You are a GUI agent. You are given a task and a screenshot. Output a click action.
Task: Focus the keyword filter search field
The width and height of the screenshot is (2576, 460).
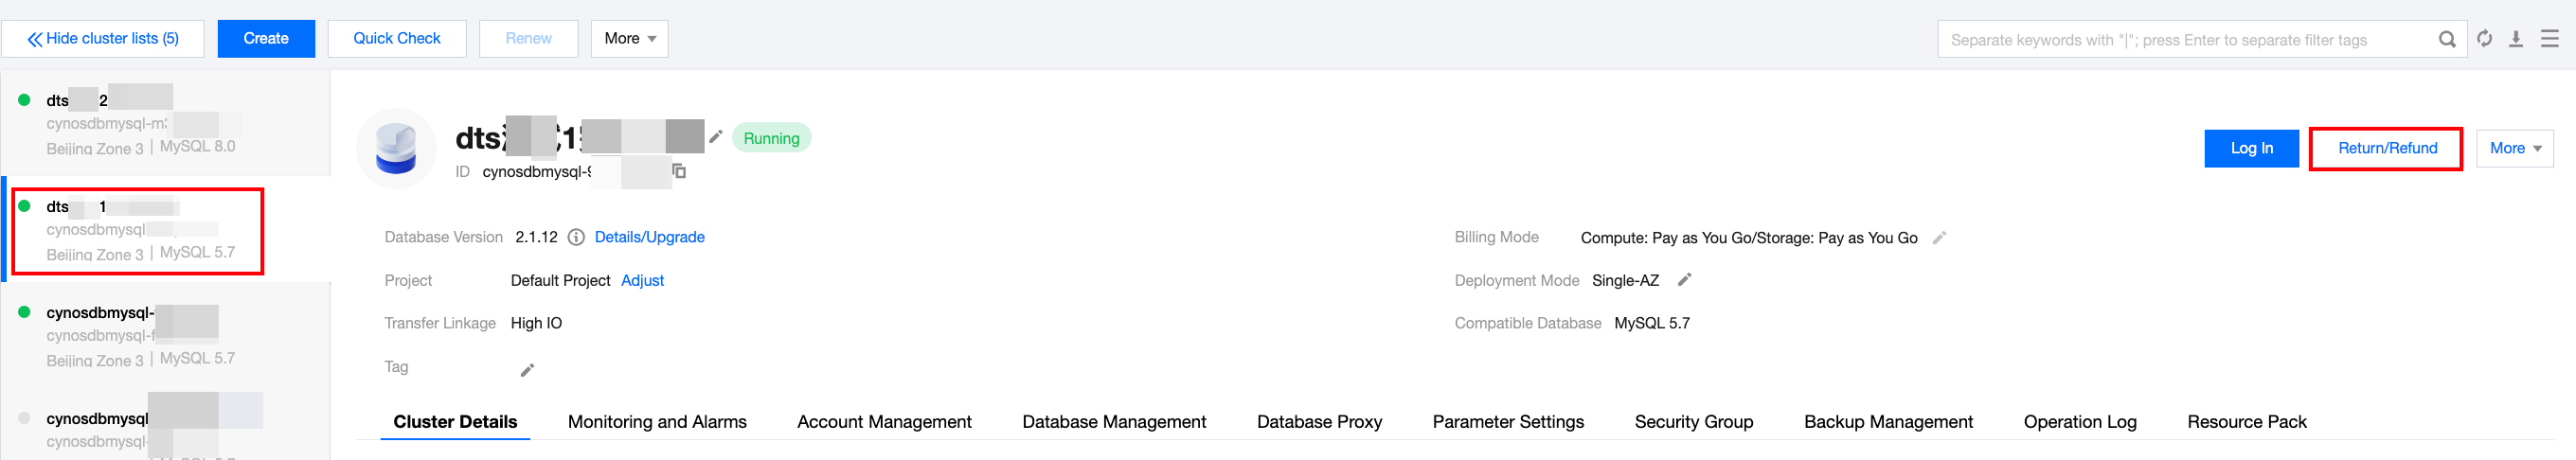[2180, 40]
